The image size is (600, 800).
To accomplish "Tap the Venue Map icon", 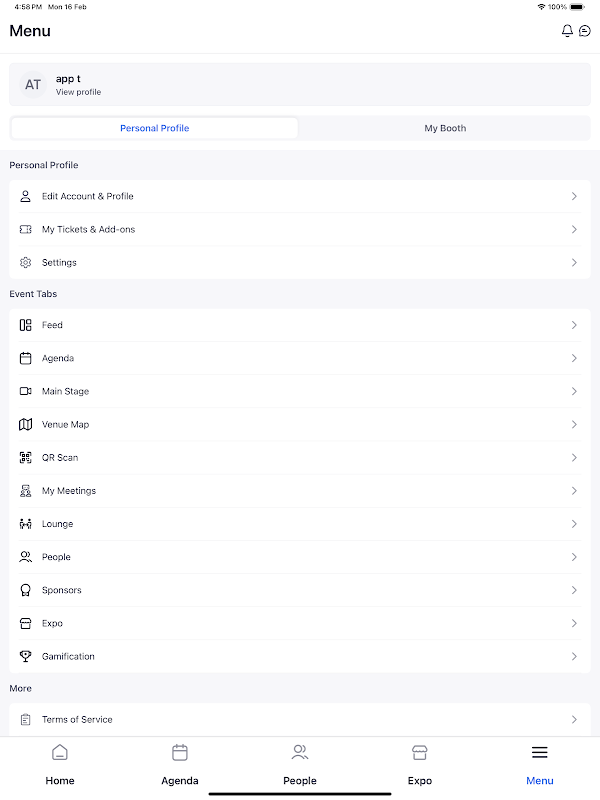I will point(26,424).
